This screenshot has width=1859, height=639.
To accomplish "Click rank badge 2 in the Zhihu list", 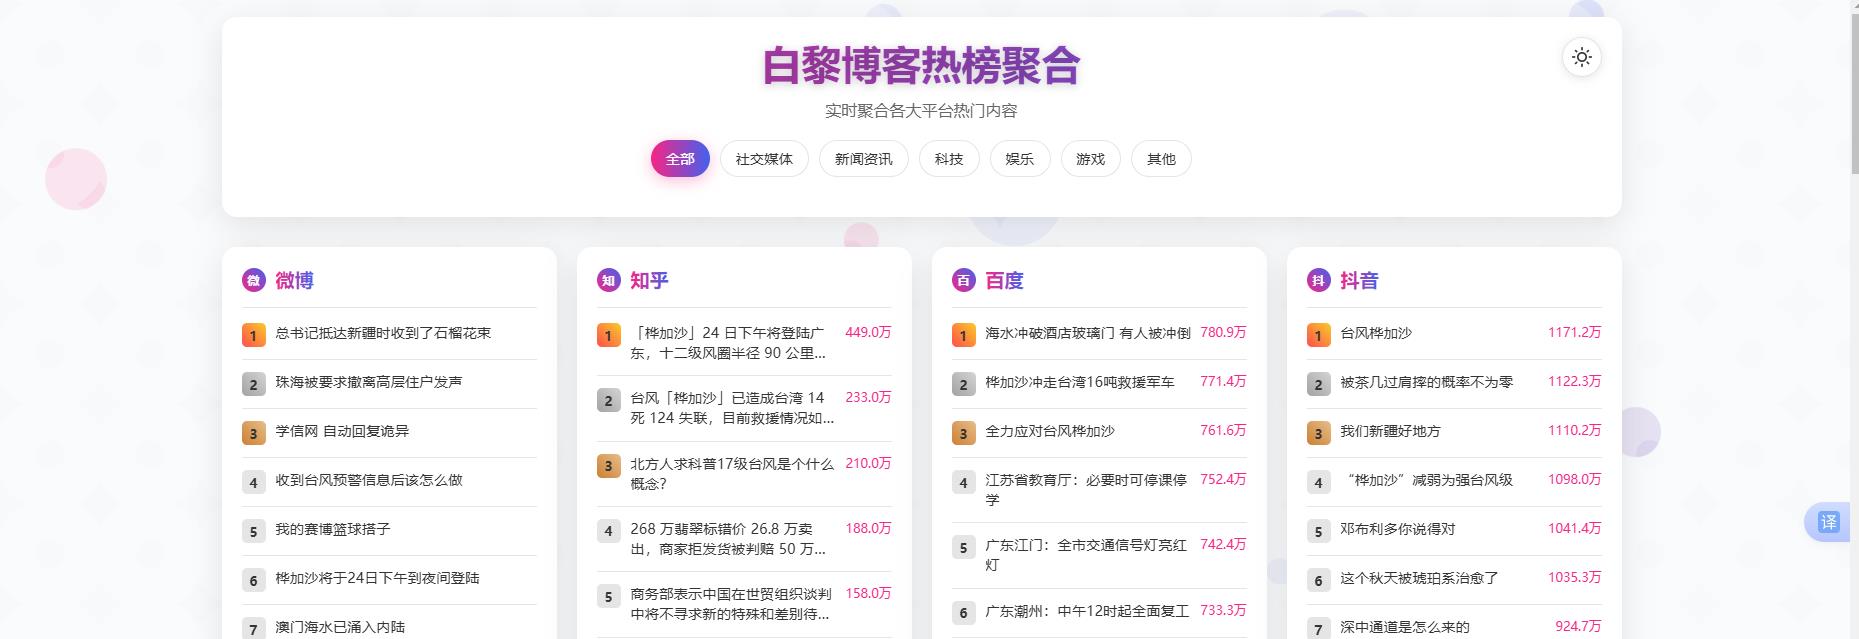I will click(x=608, y=400).
